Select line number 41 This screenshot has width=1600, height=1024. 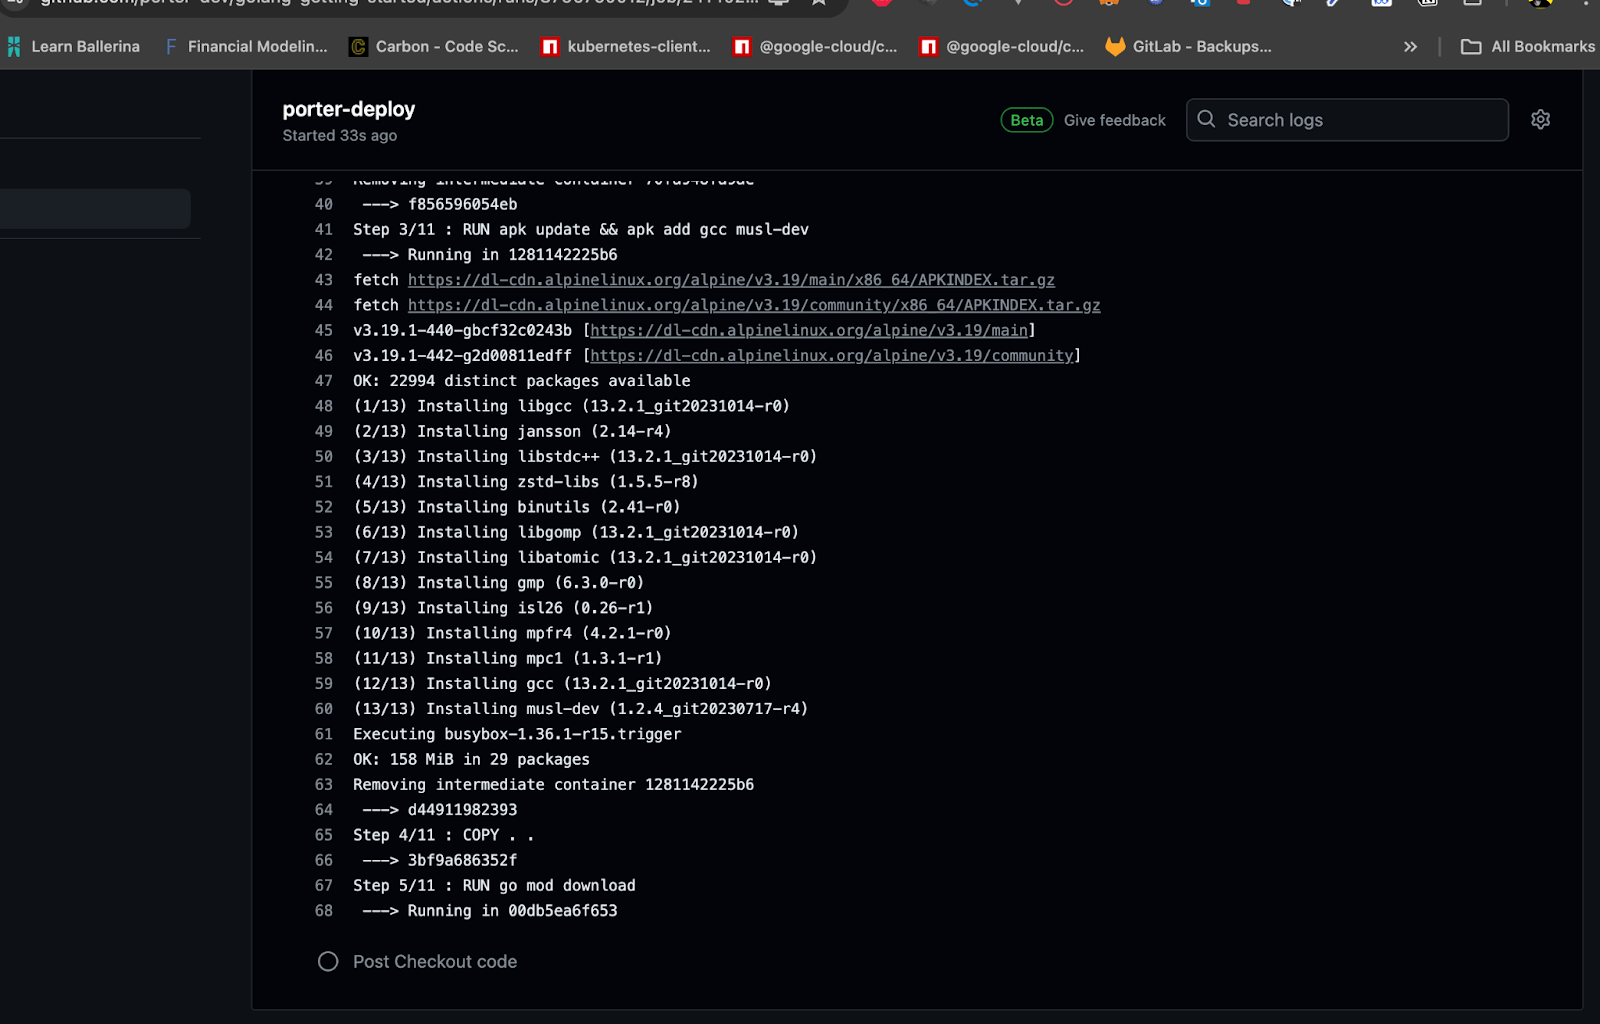coord(324,229)
